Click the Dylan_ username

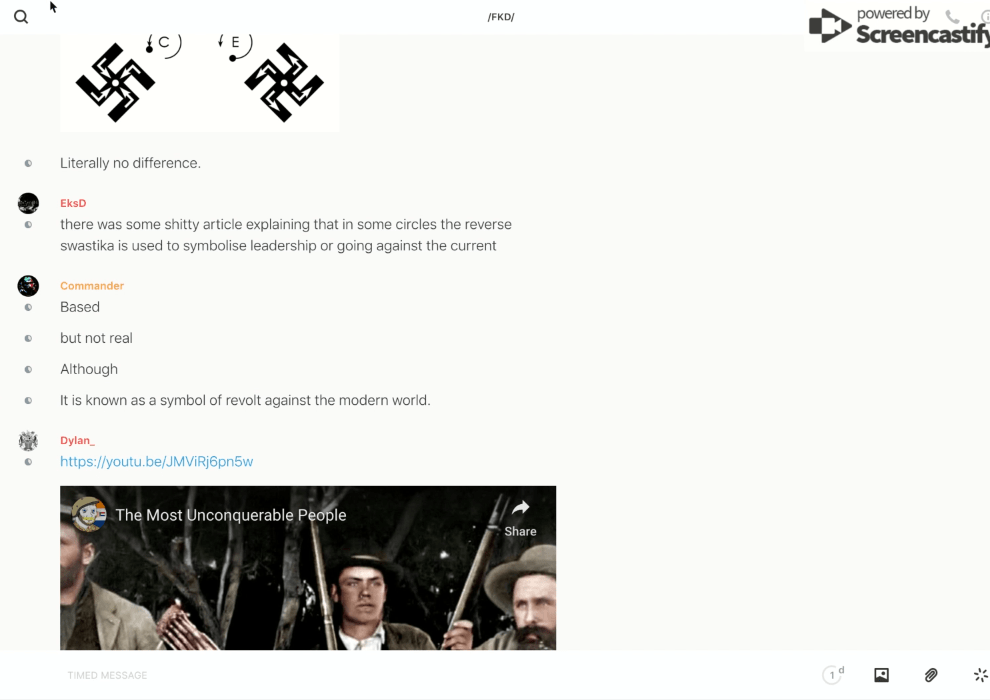[77, 441]
